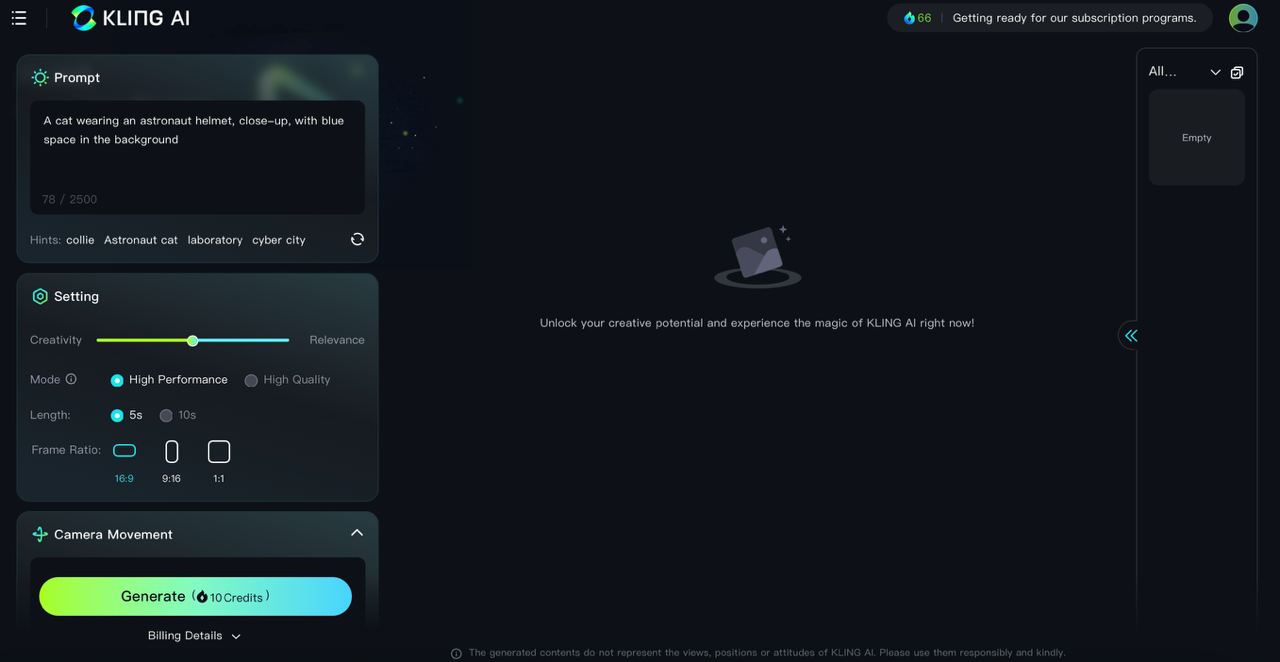Click the Mode info icon
Screen dimensions: 1280x662
[x=71, y=379]
